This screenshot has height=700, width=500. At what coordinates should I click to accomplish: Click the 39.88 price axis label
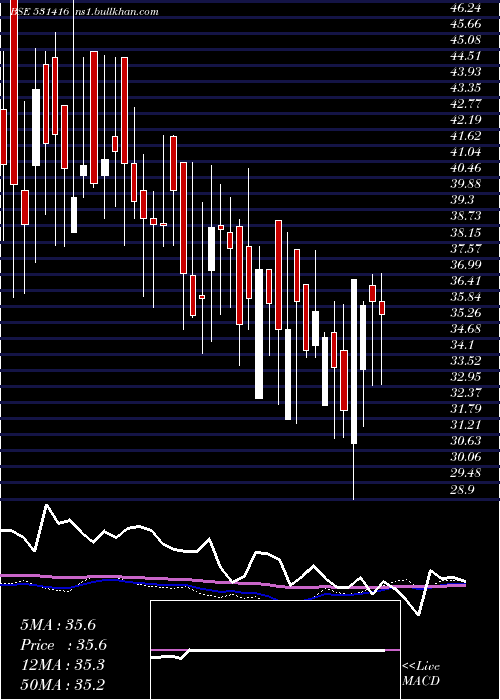click(465, 184)
